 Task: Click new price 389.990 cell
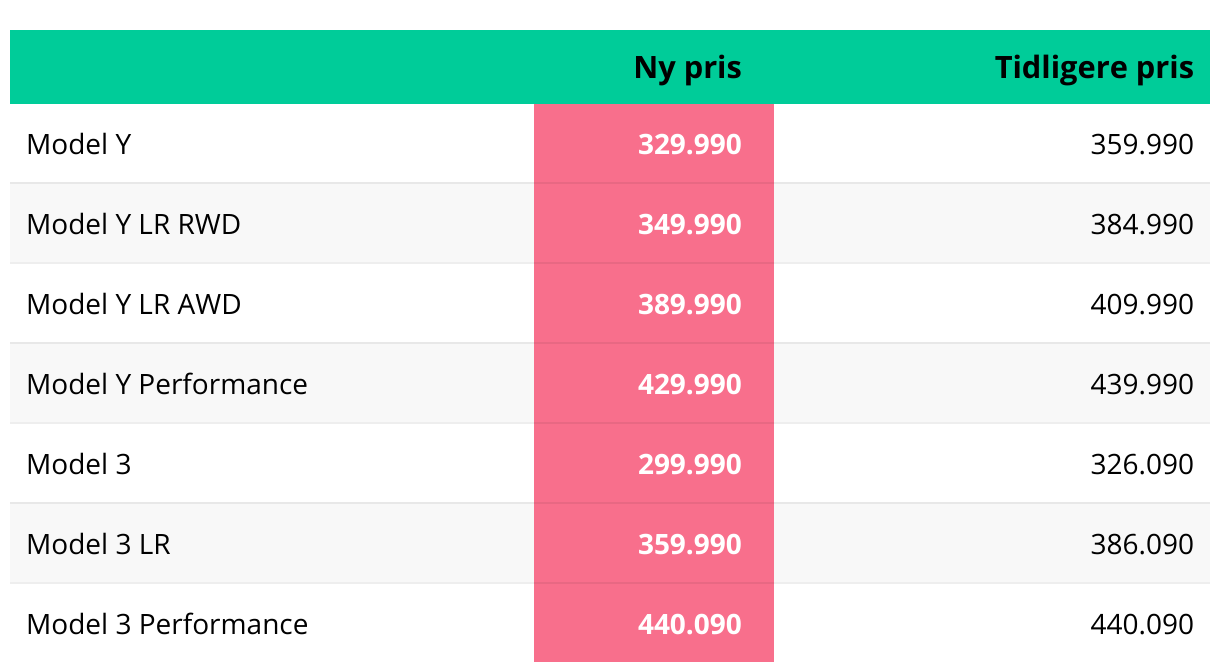[x=690, y=304]
